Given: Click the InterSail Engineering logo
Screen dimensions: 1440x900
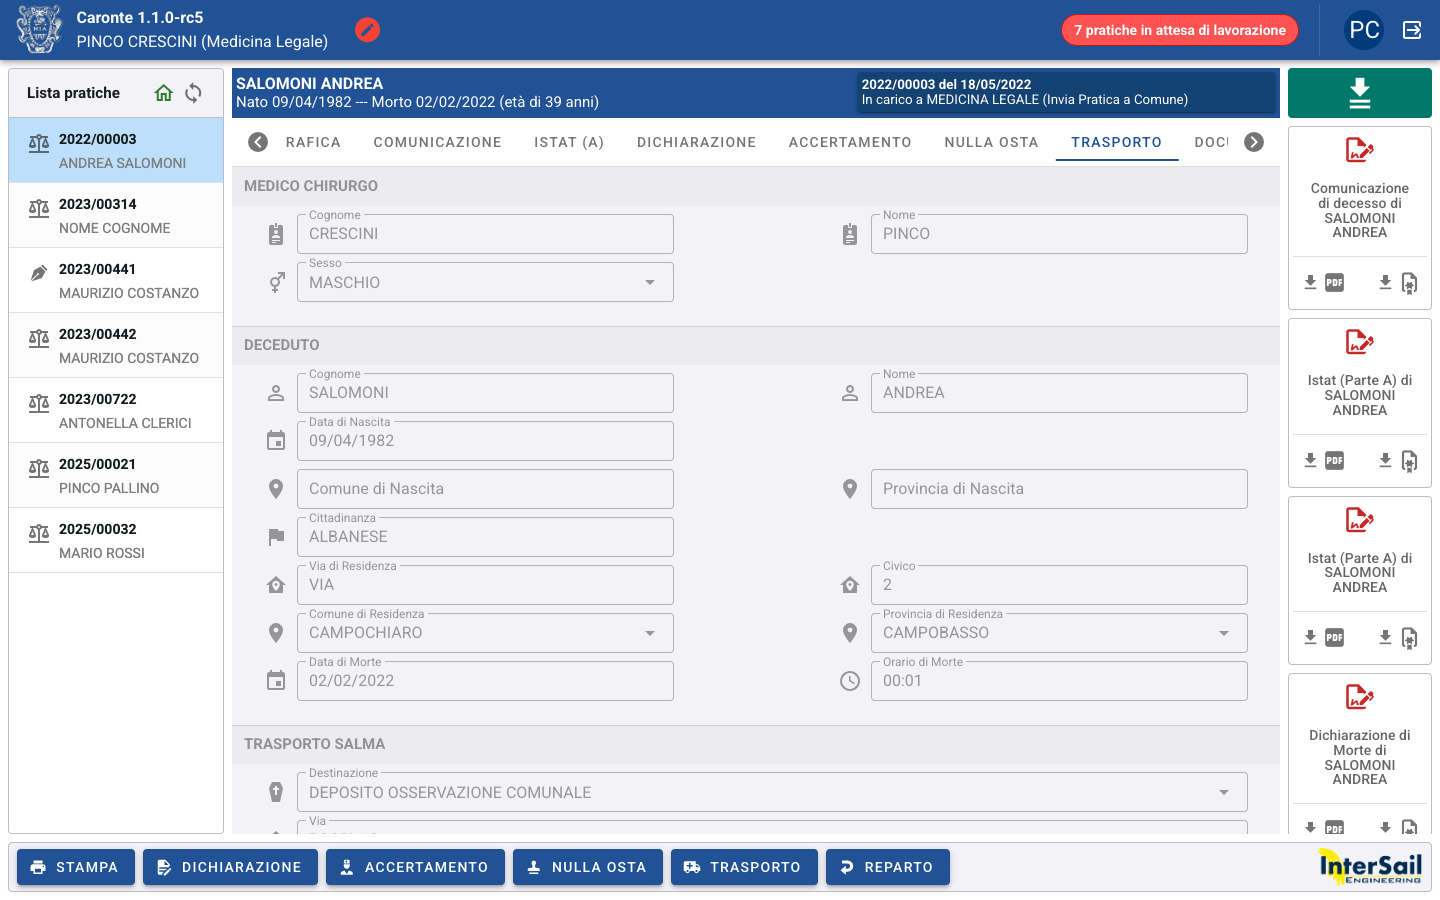Looking at the screenshot, I should (1370, 867).
